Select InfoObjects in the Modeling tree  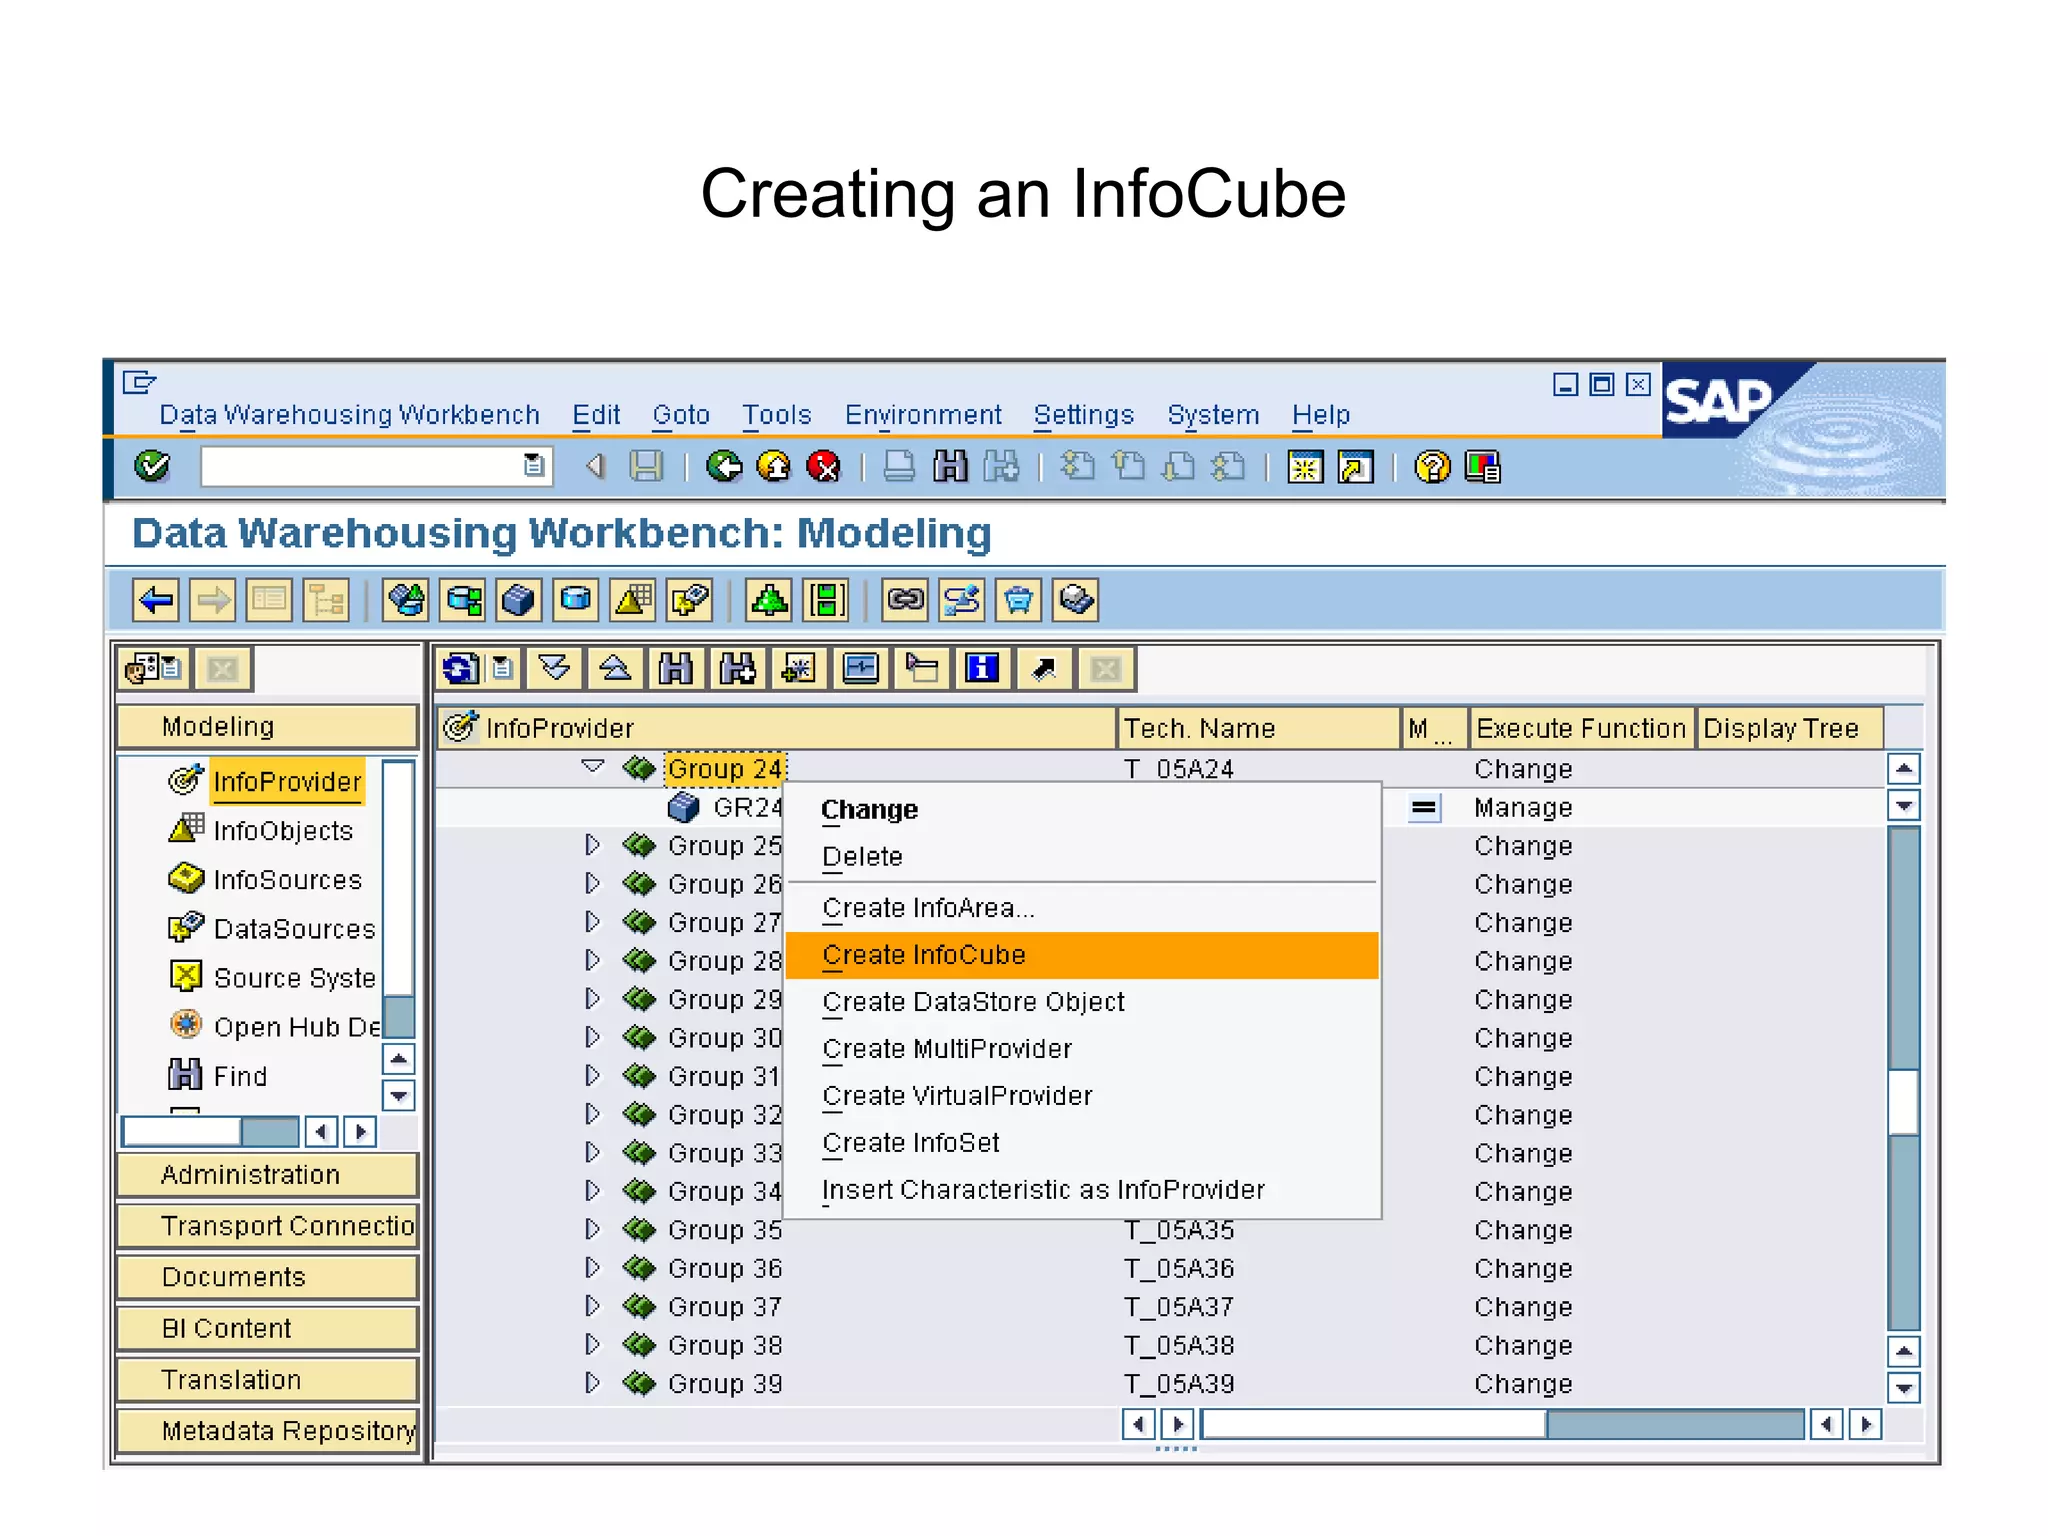coord(283,831)
